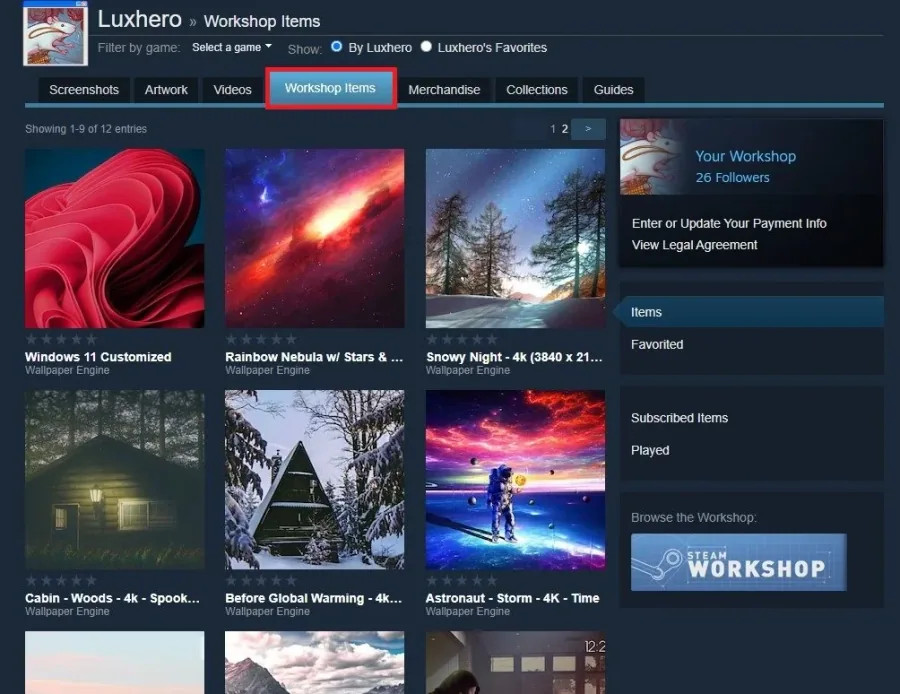This screenshot has height=694, width=900.
Task: Switch to the Artwork tab
Action: [x=166, y=90]
